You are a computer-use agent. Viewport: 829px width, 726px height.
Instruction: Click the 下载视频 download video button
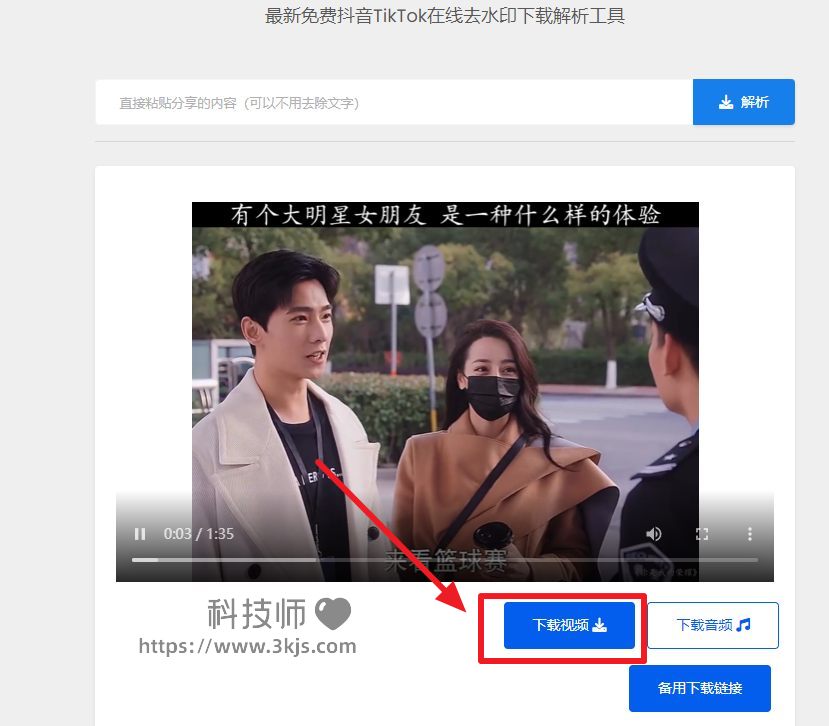[569, 625]
